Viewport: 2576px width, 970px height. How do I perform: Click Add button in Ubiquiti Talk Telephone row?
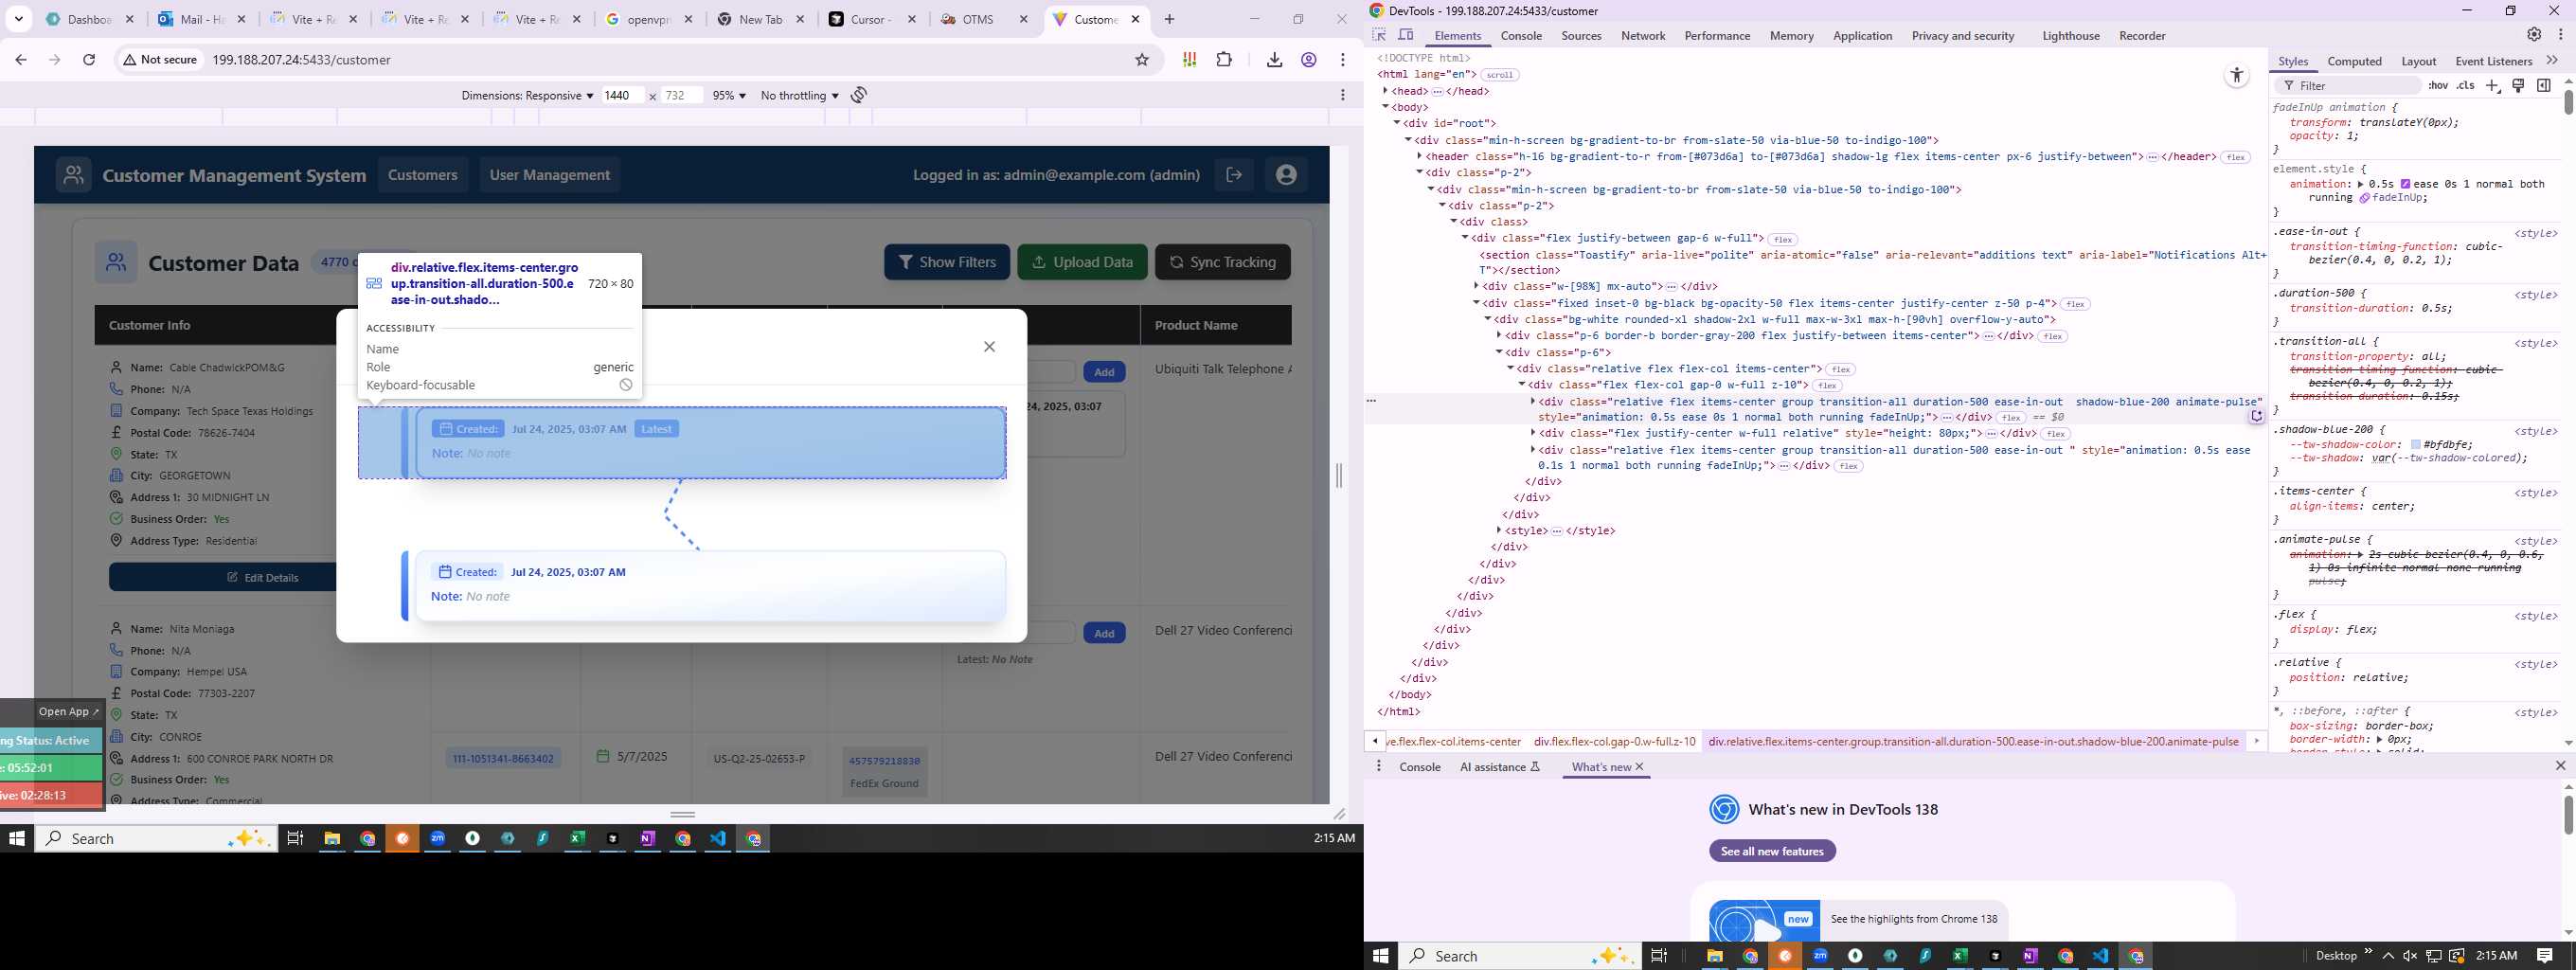[1104, 372]
